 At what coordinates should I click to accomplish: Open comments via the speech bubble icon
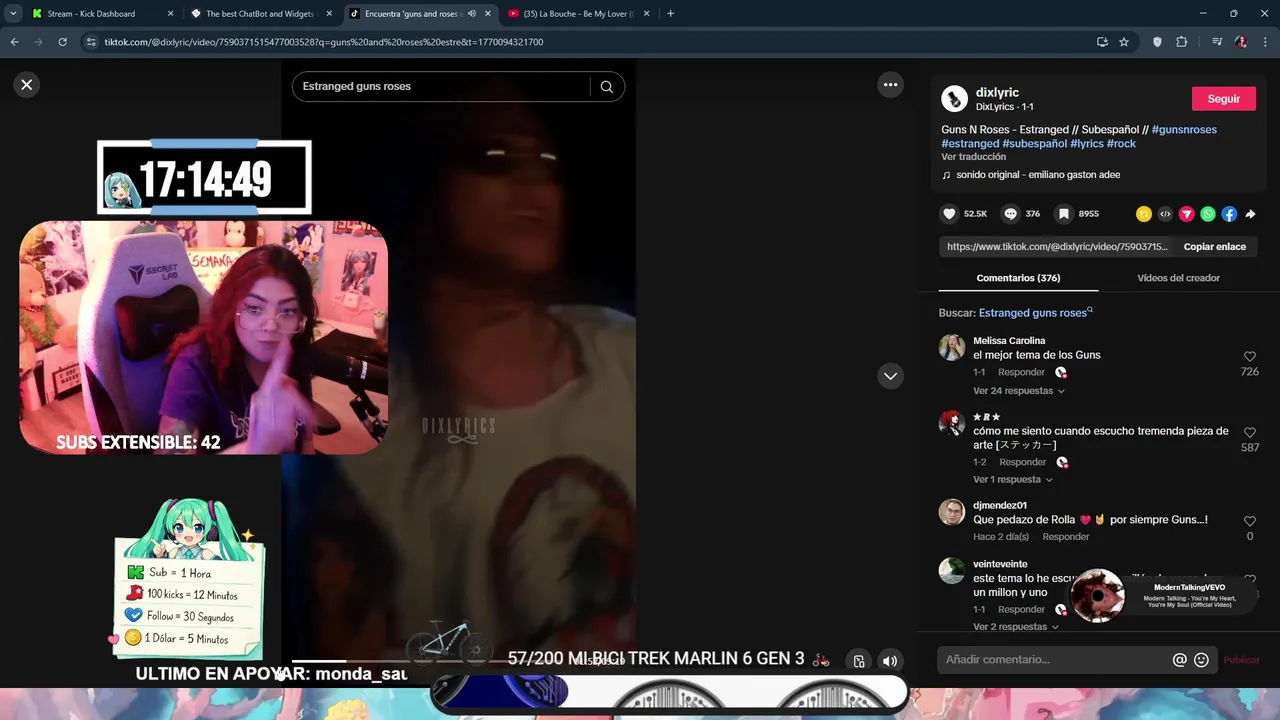click(1010, 214)
